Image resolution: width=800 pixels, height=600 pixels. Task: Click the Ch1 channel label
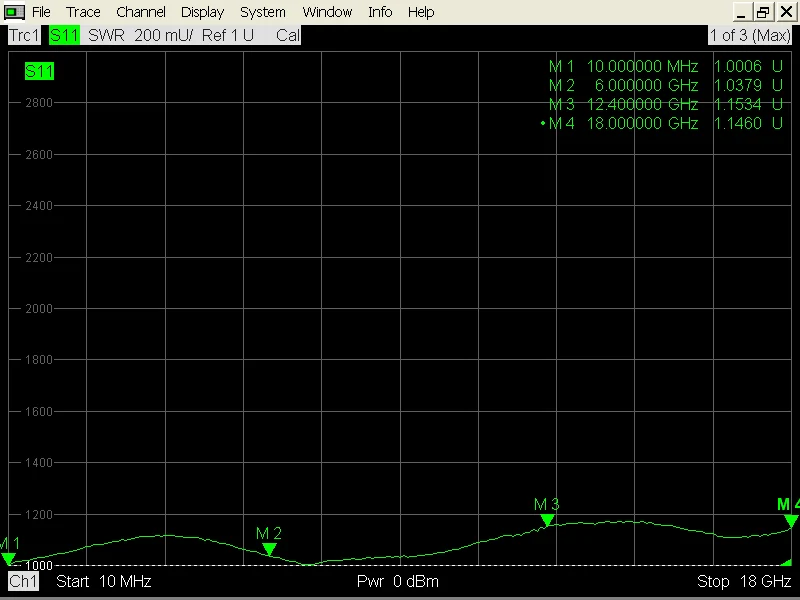[x=23, y=581]
